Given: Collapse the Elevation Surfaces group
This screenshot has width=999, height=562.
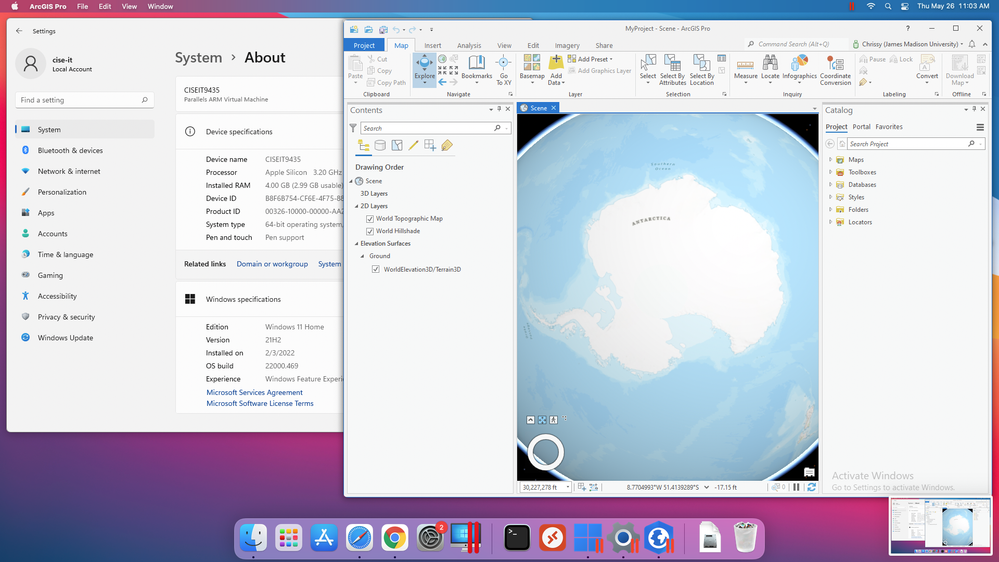Looking at the screenshot, I should click(357, 244).
